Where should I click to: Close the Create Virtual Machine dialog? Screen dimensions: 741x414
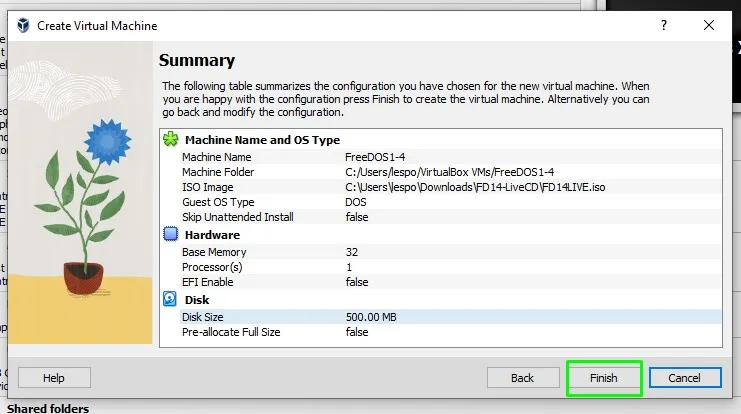click(x=708, y=25)
